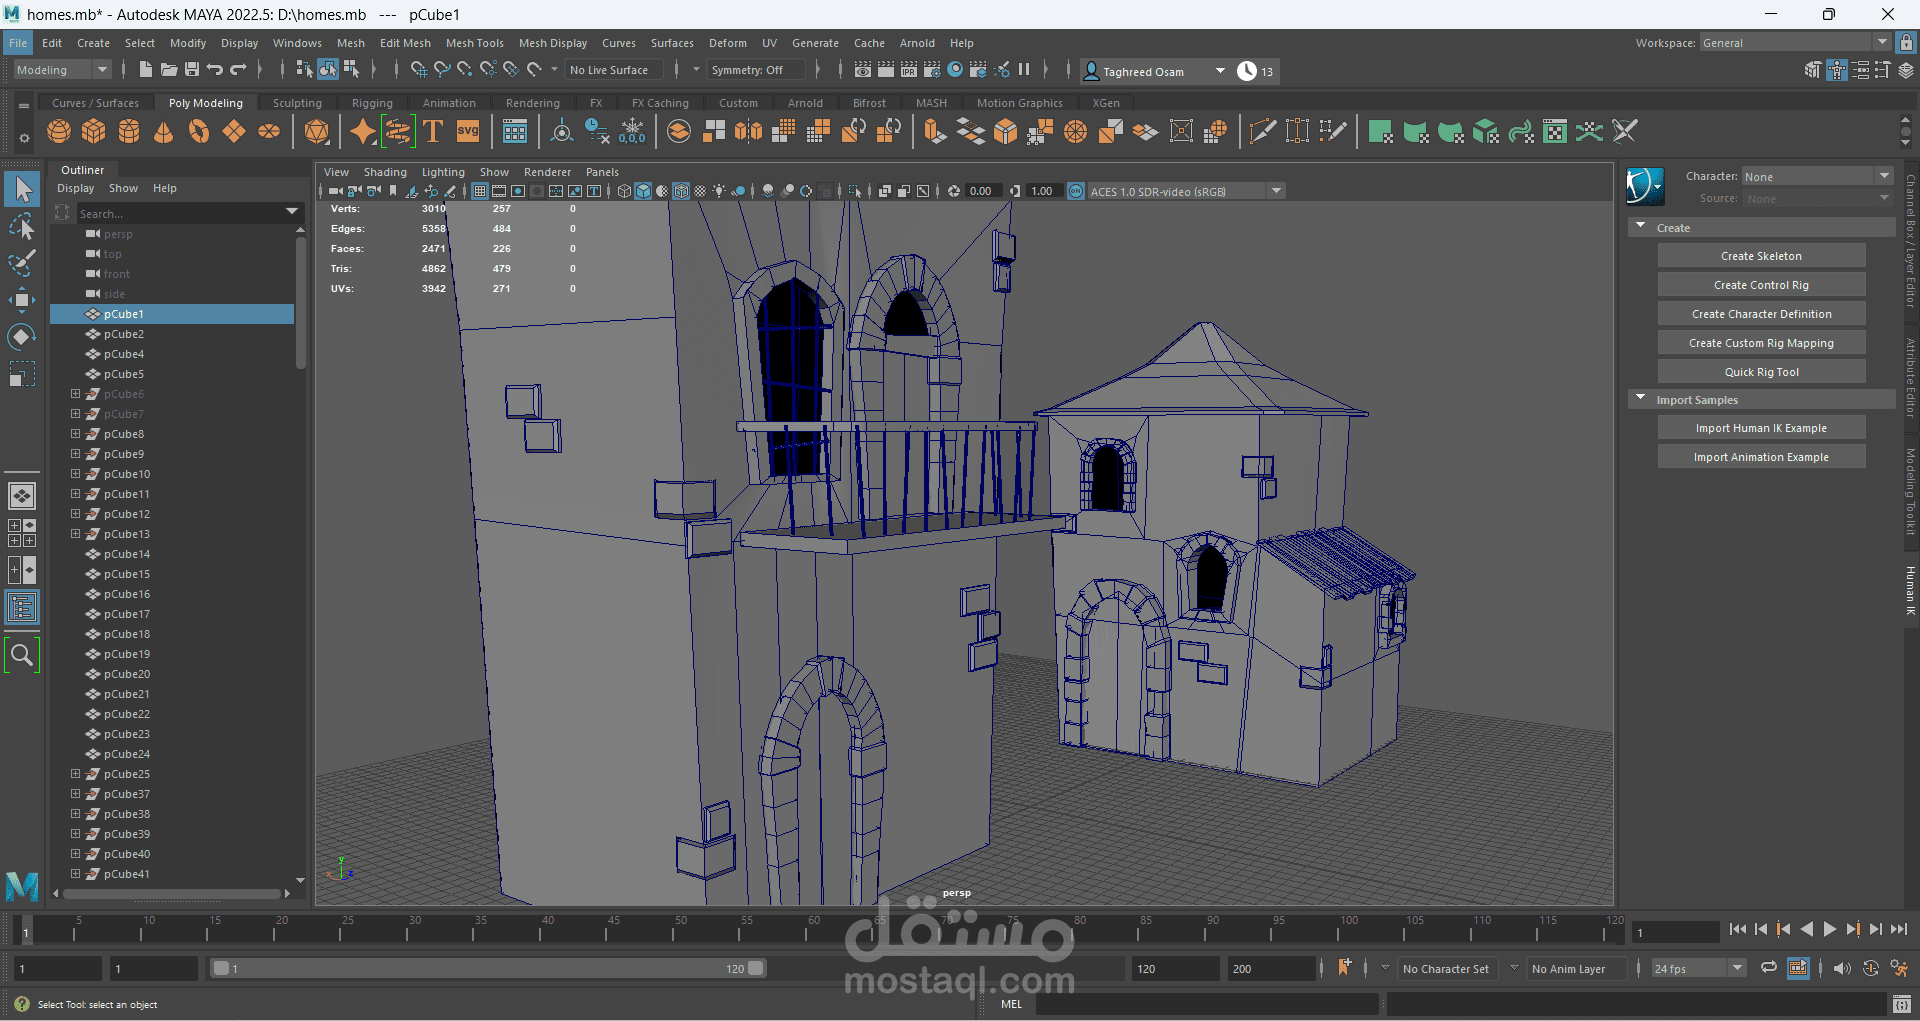1920x1021 pixels.
Task: Toggle the auto keyframe button
Action: point(1871,968)
